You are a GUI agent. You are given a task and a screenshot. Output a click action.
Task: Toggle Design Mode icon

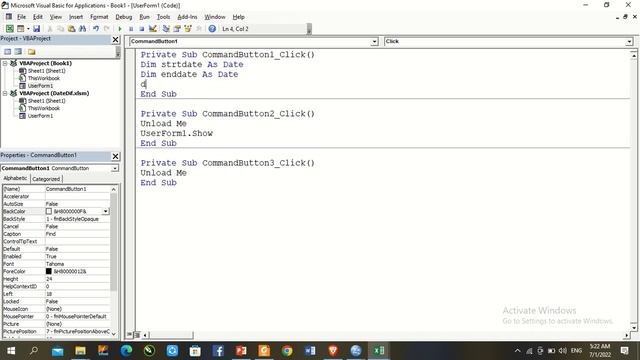153,29
